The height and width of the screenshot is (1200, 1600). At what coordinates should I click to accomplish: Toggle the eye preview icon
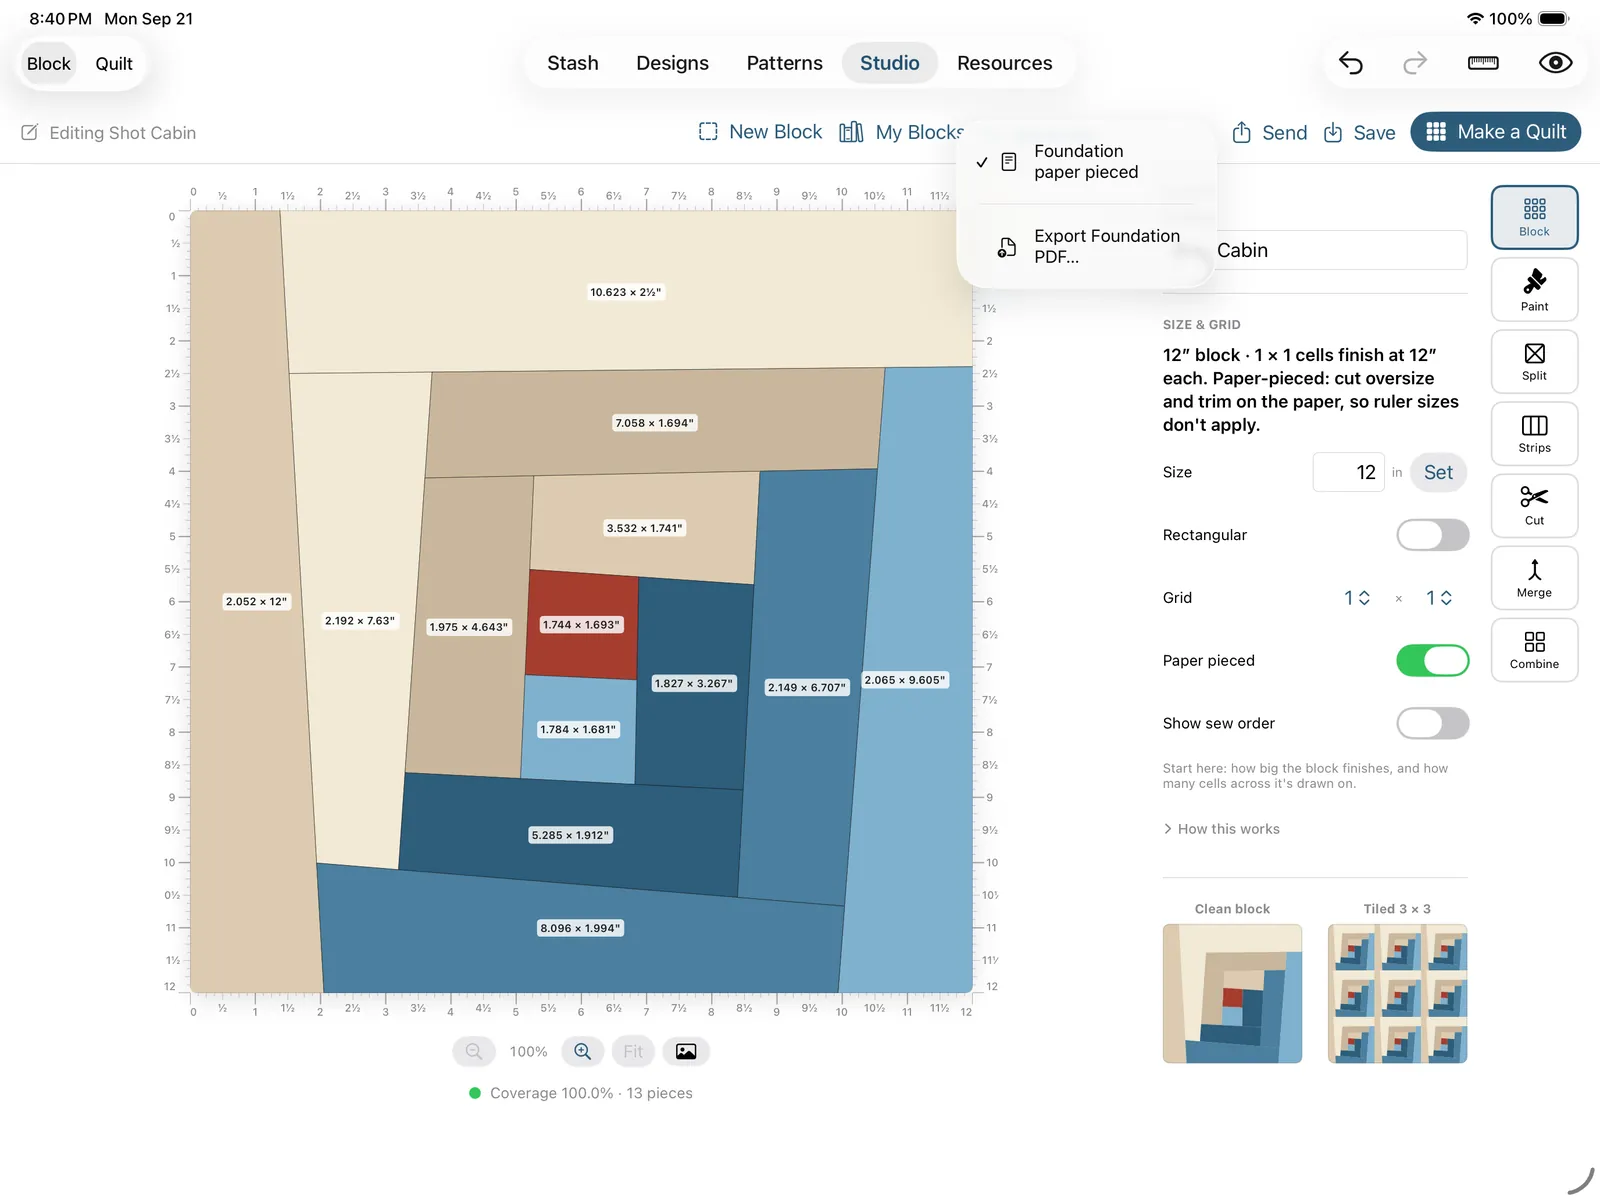tap(1555, 63)
